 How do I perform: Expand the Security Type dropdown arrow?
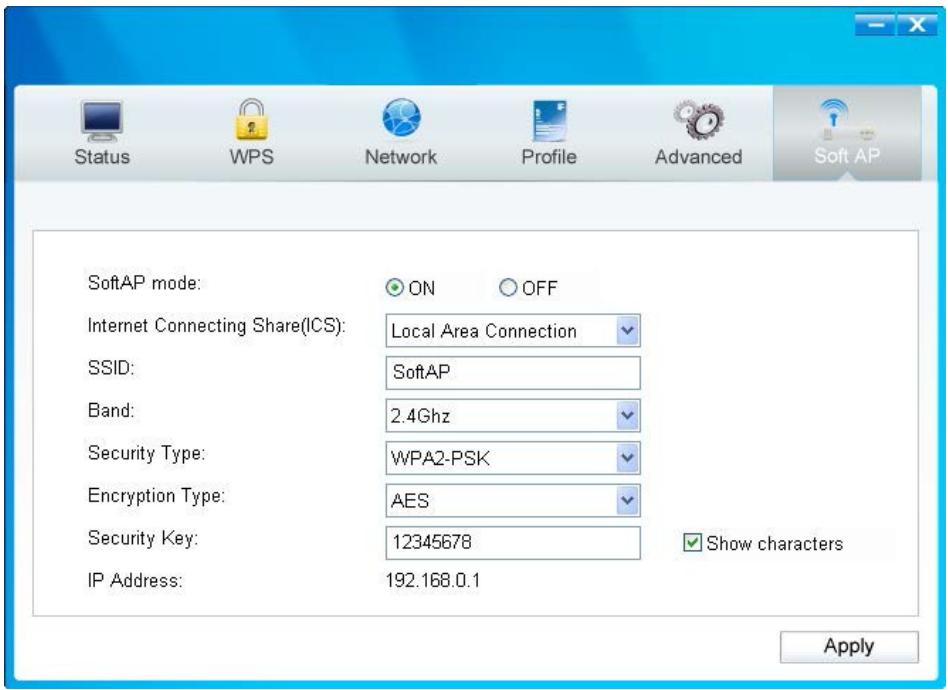[x=628, y=458]
